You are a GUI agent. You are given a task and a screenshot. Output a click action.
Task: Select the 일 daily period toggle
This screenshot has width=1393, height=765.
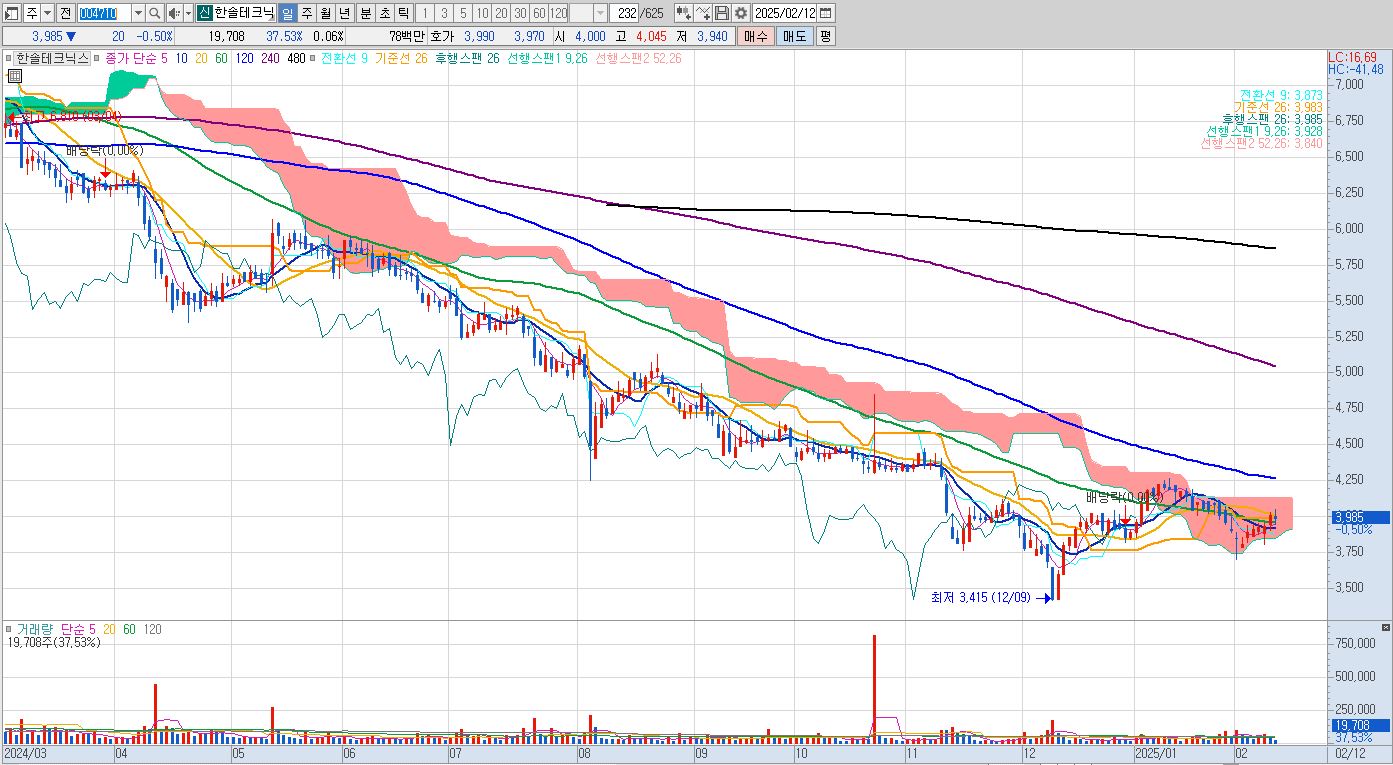click(x=287, y=13)
